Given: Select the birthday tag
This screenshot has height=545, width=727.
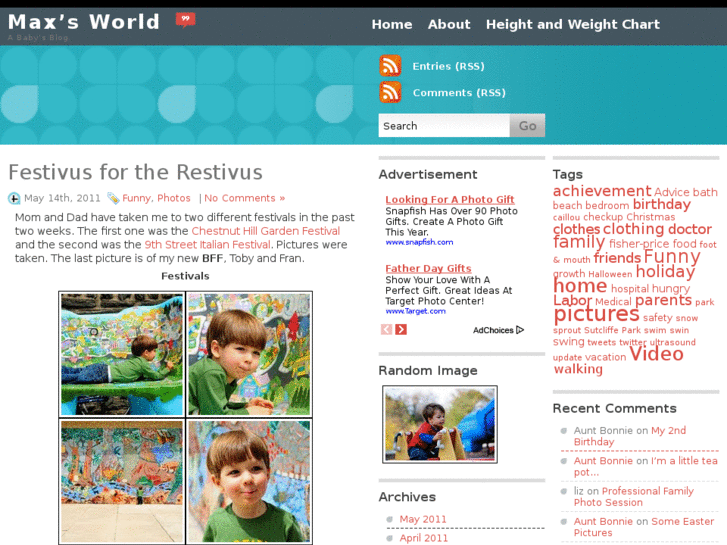Looking at the screenshot, I should pos(662,205).
